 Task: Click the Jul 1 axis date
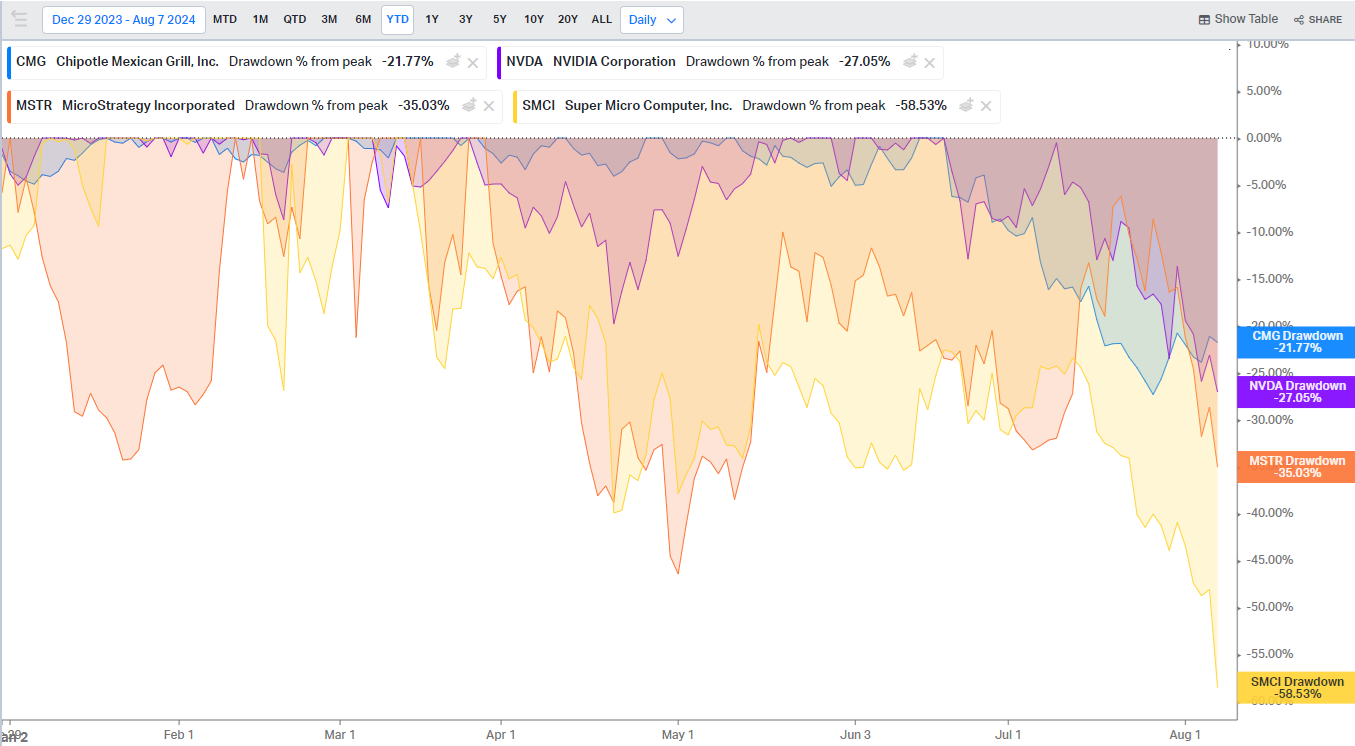pyautogui.click(x=1008, y=734)
